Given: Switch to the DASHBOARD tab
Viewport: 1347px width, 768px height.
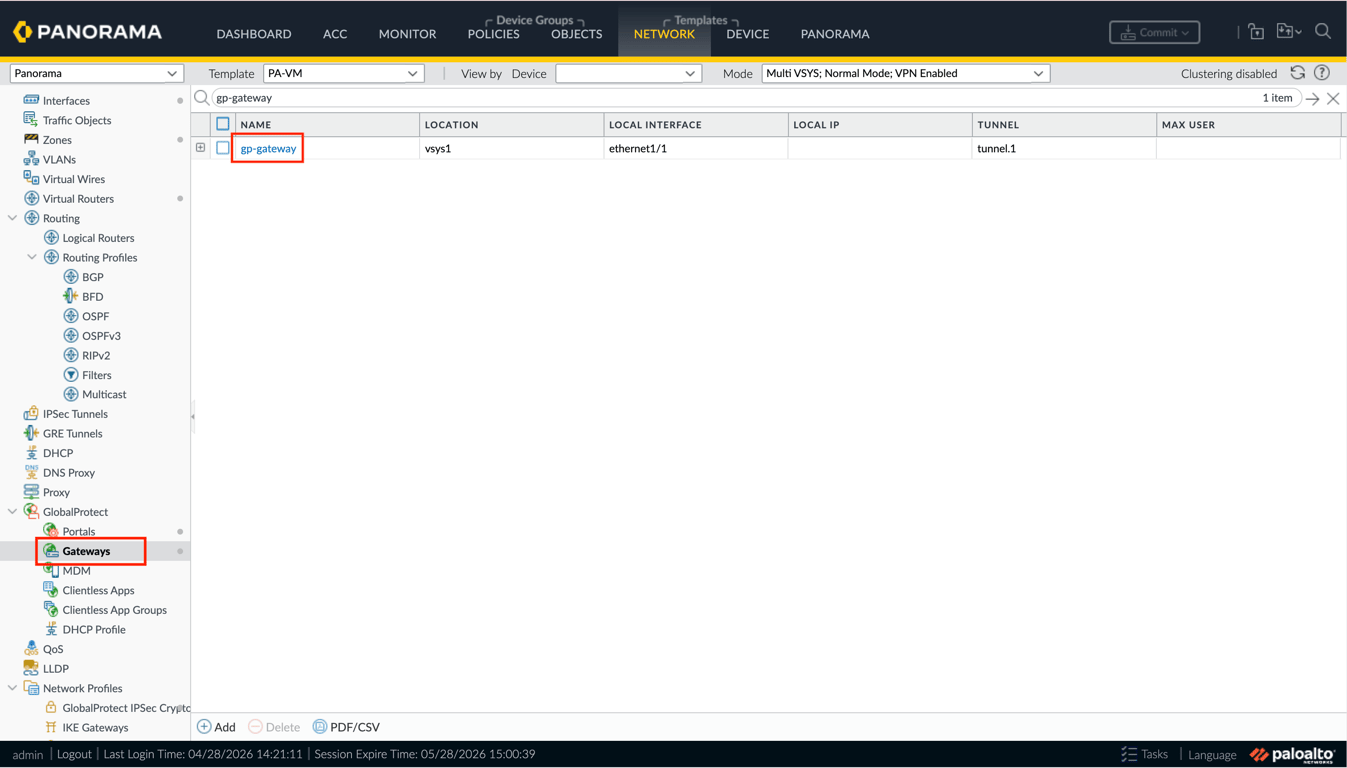Looking at the screenshot, I should coord(254,34).
